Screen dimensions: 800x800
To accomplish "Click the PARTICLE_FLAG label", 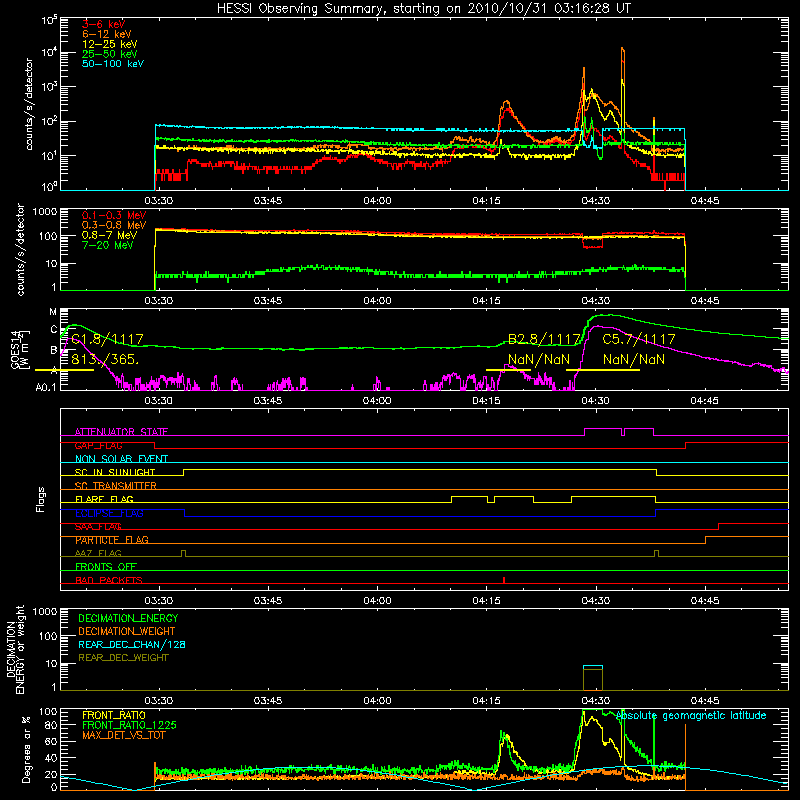I will tap(112, 540).
